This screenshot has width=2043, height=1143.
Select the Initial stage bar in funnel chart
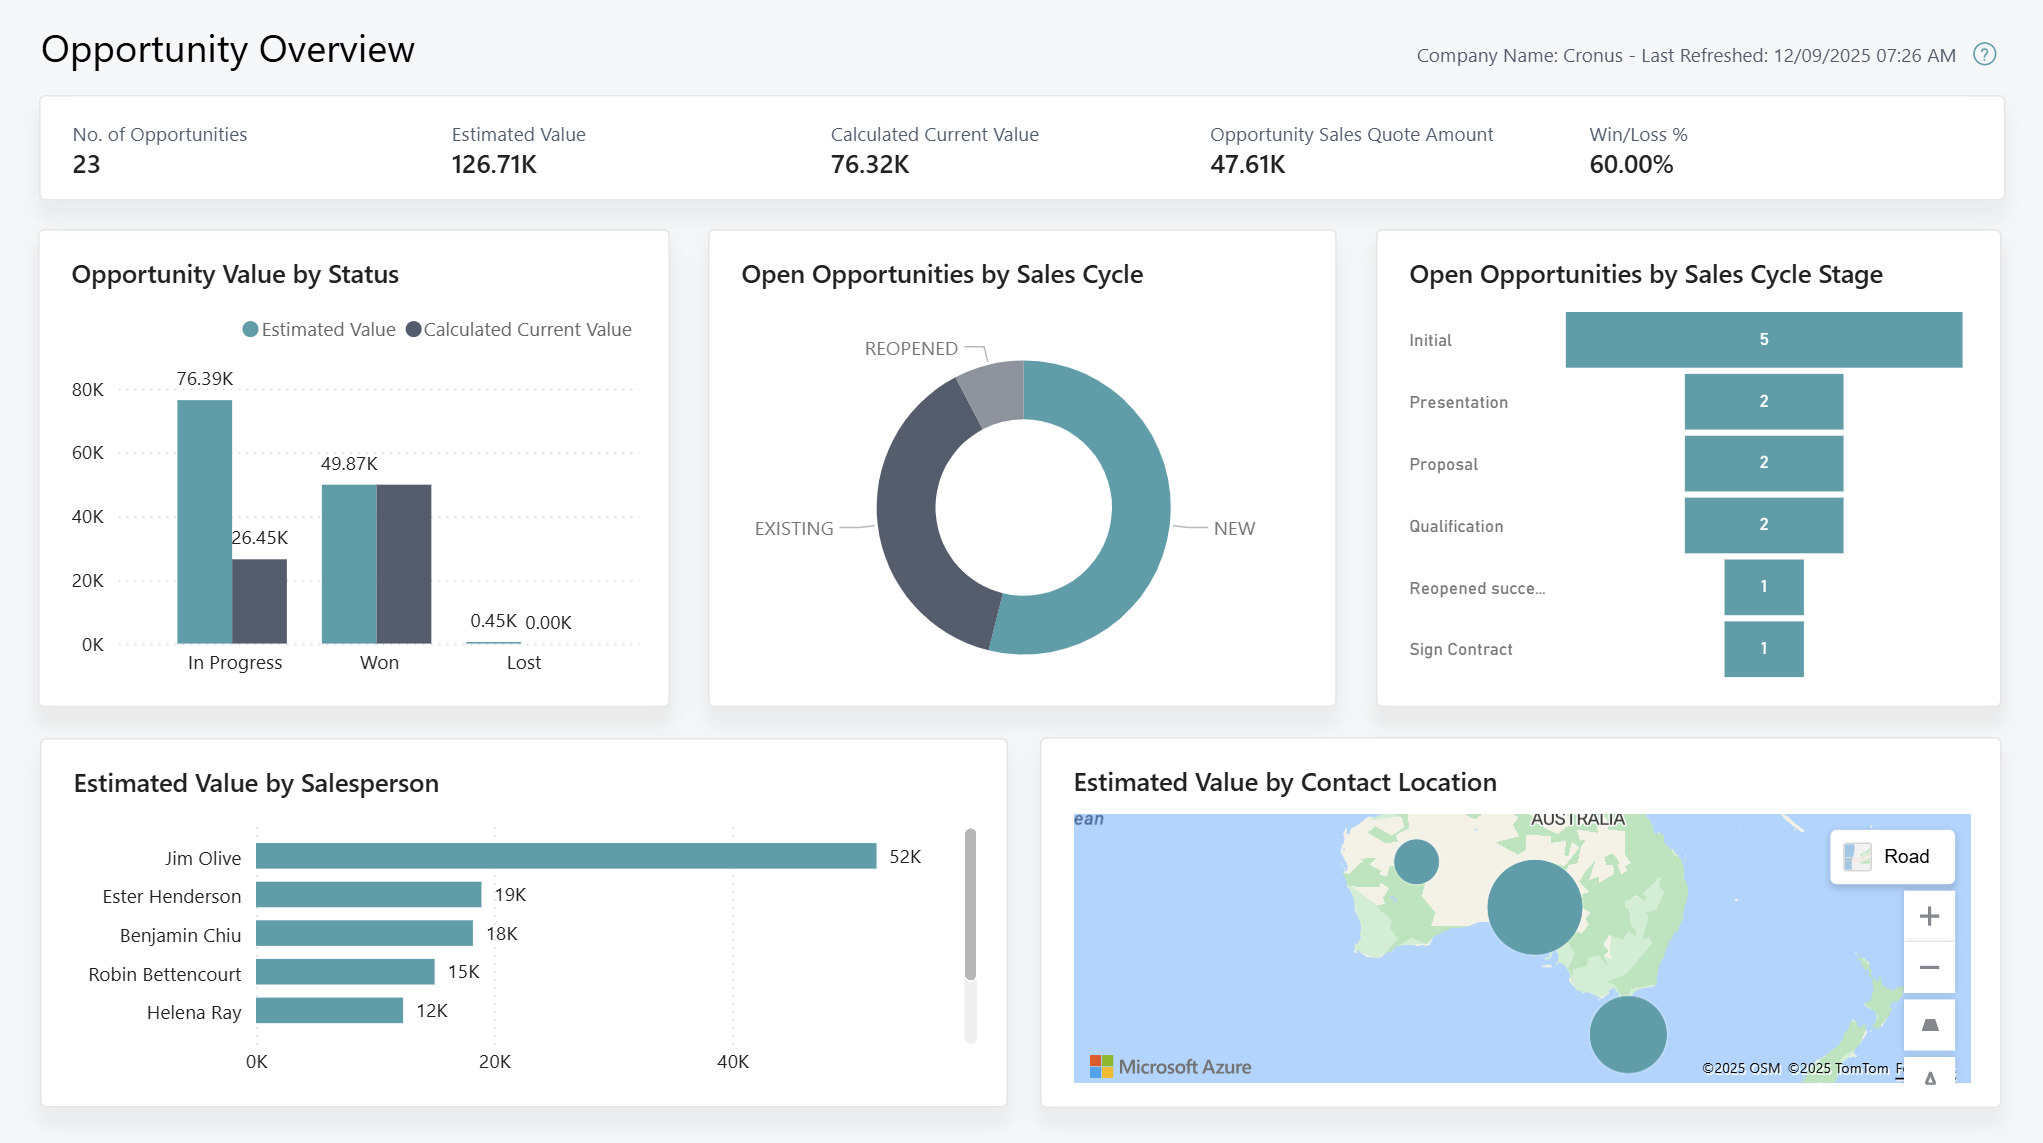[x=1763, y=339]
